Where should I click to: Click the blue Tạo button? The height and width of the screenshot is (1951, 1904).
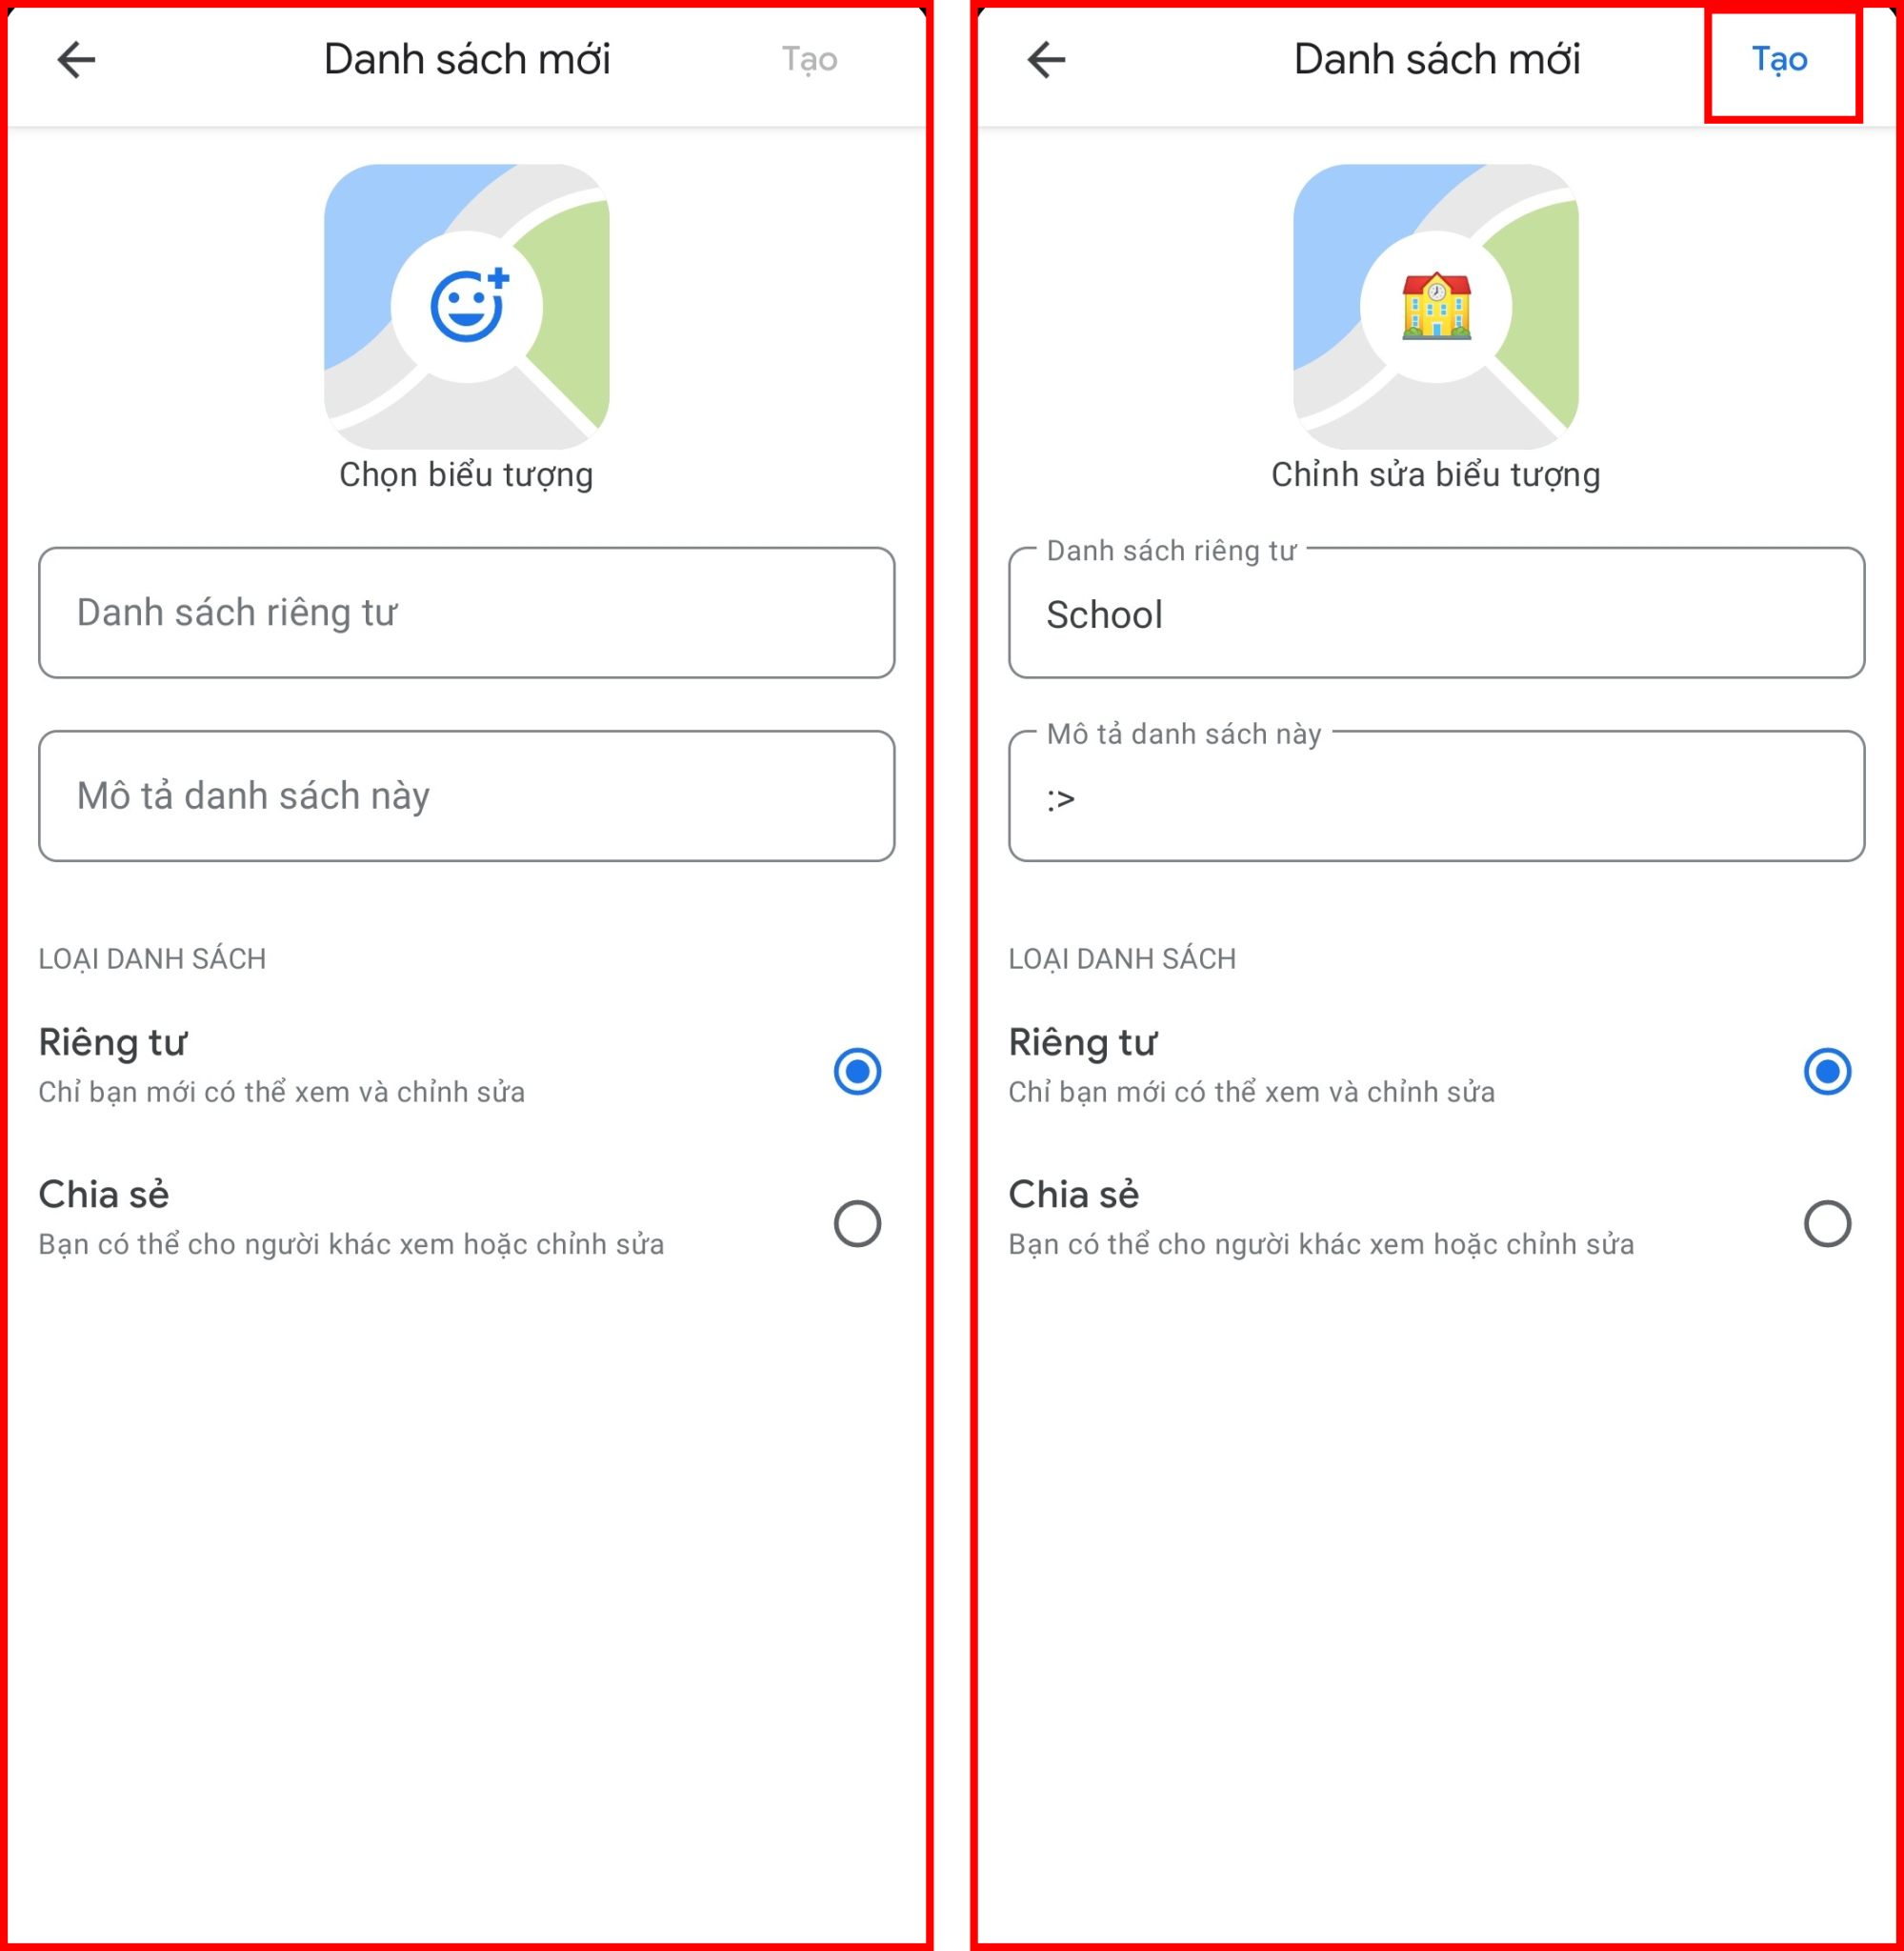tap(1780, 60)
